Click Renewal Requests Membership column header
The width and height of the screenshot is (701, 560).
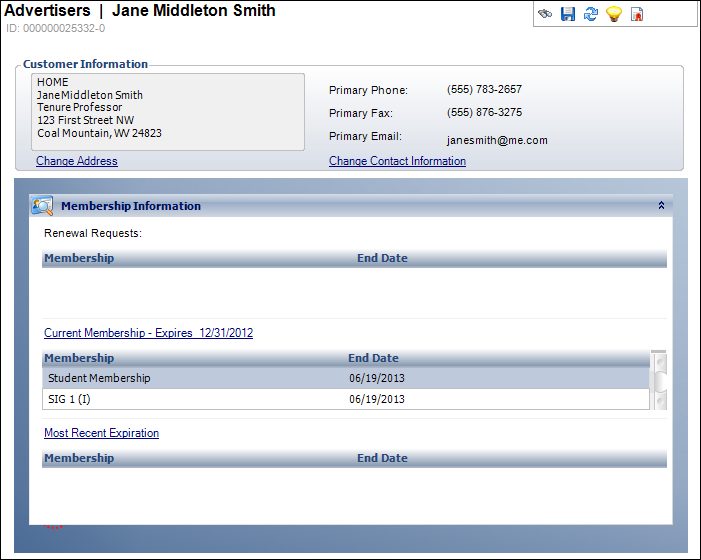coord(79,258)
